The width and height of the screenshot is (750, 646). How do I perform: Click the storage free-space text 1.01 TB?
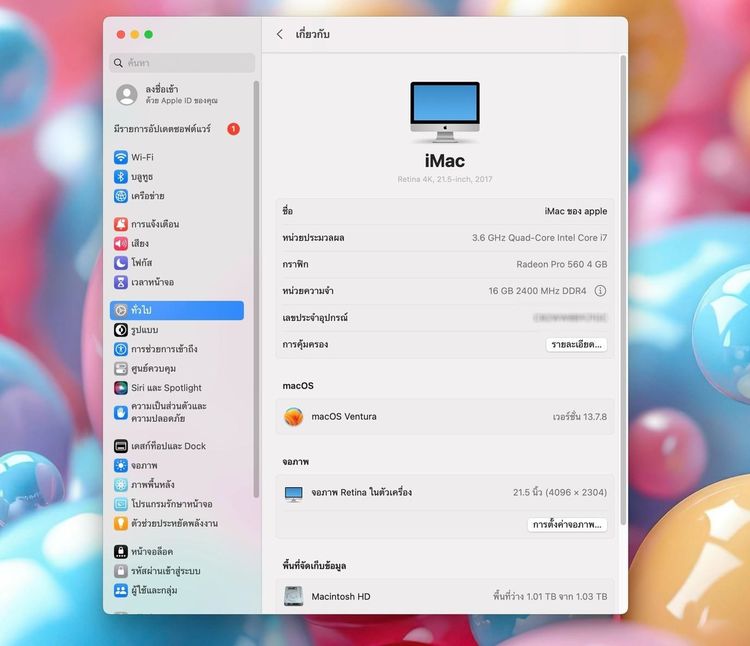point(550,596)
